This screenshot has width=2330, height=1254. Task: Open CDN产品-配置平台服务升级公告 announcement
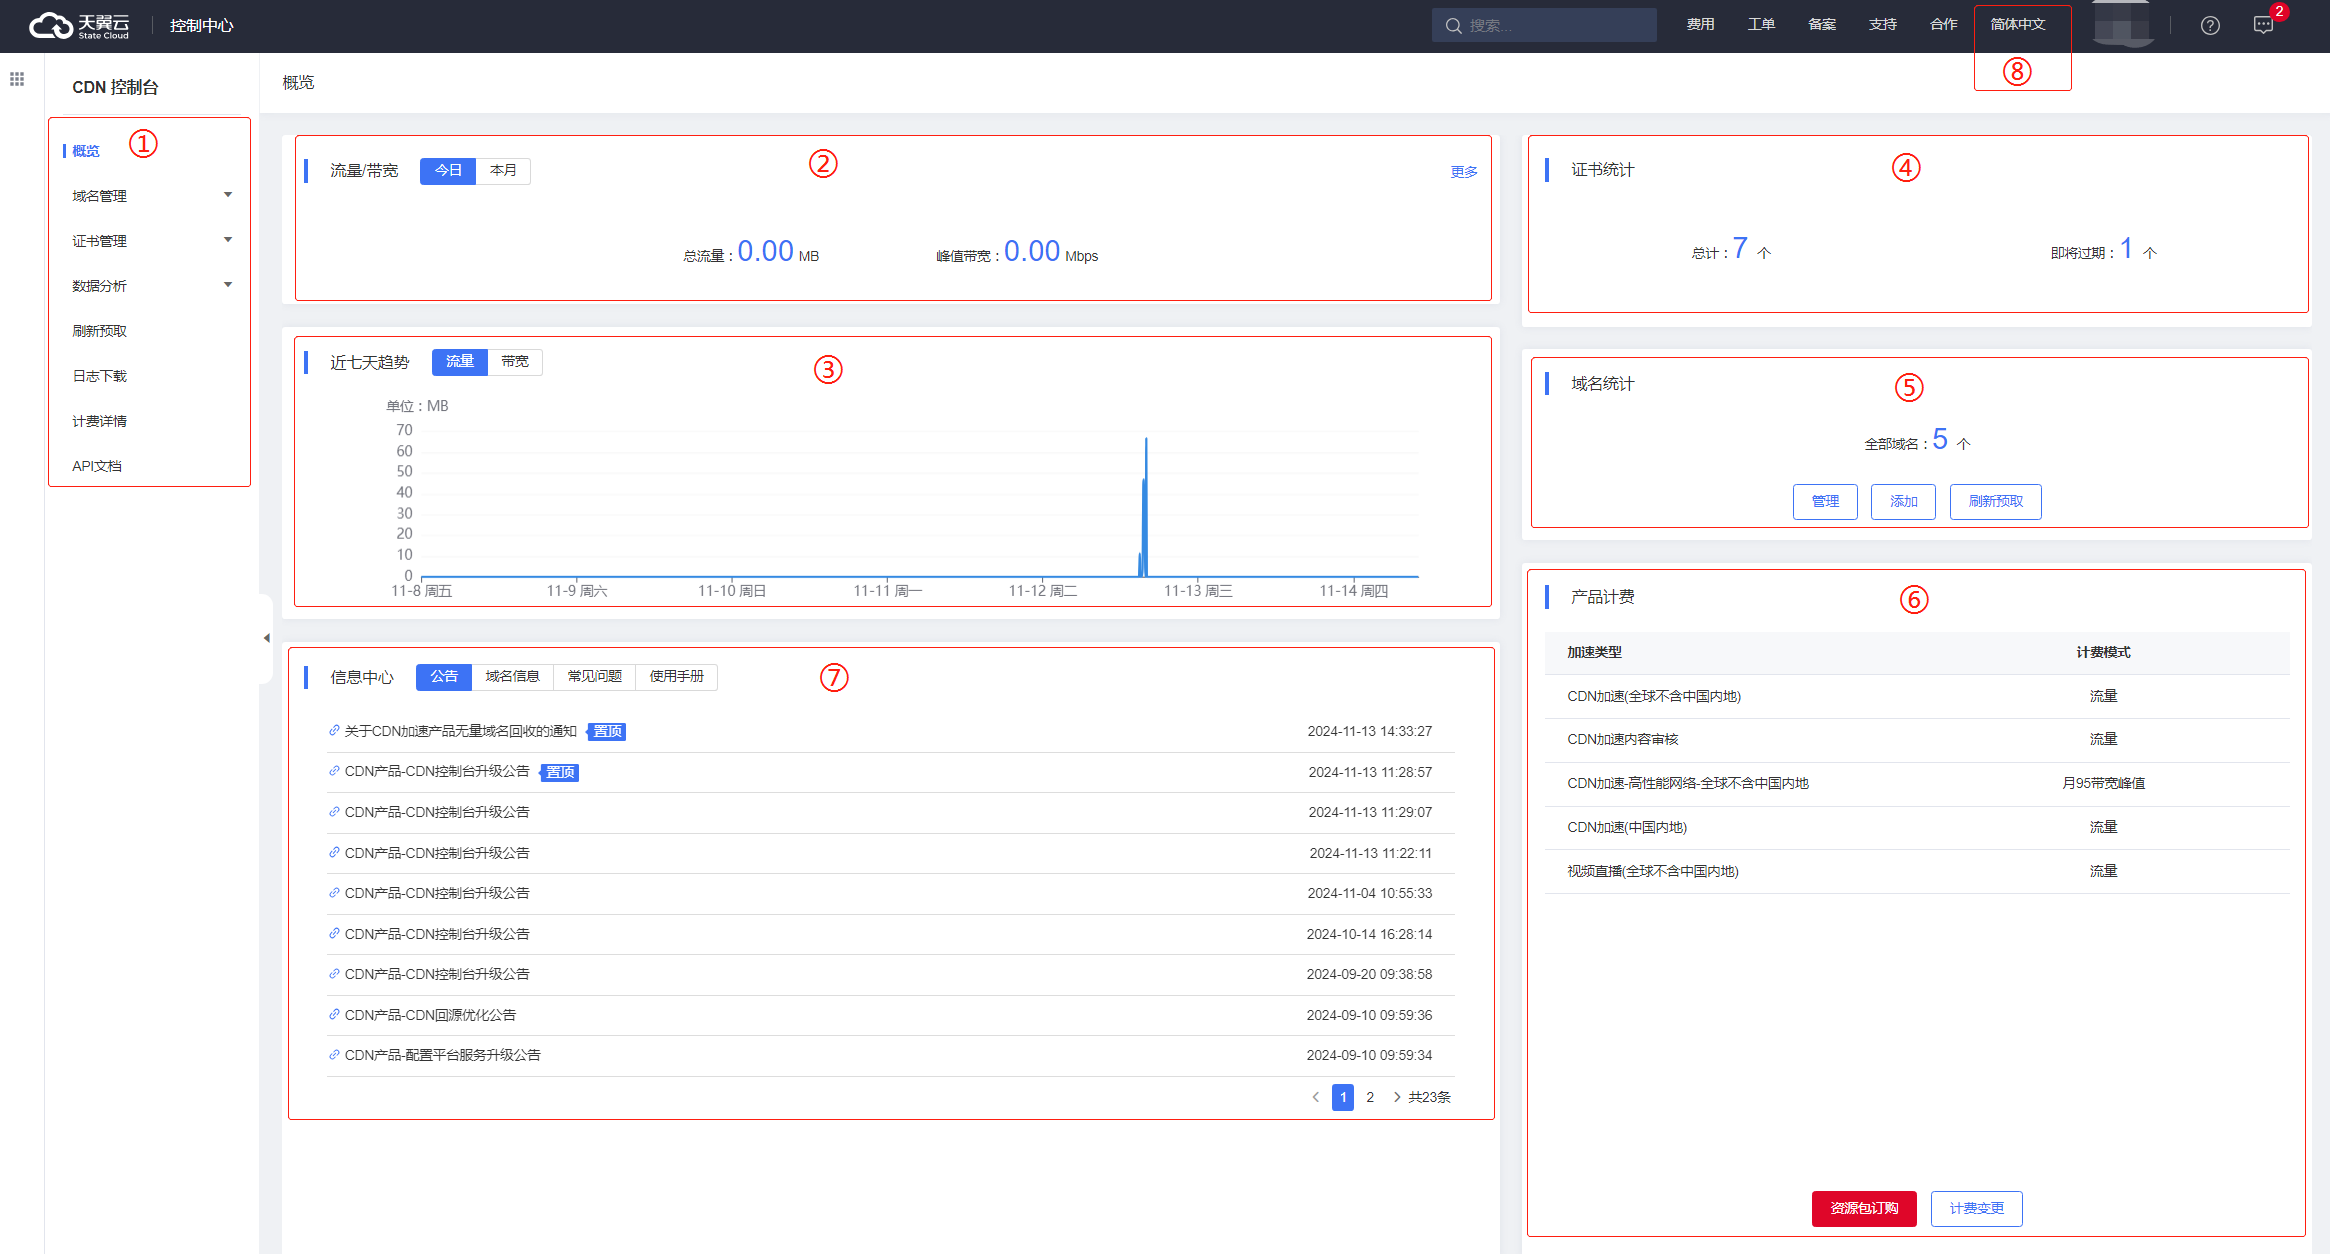pyautogui.click(x=443, y=1055)
